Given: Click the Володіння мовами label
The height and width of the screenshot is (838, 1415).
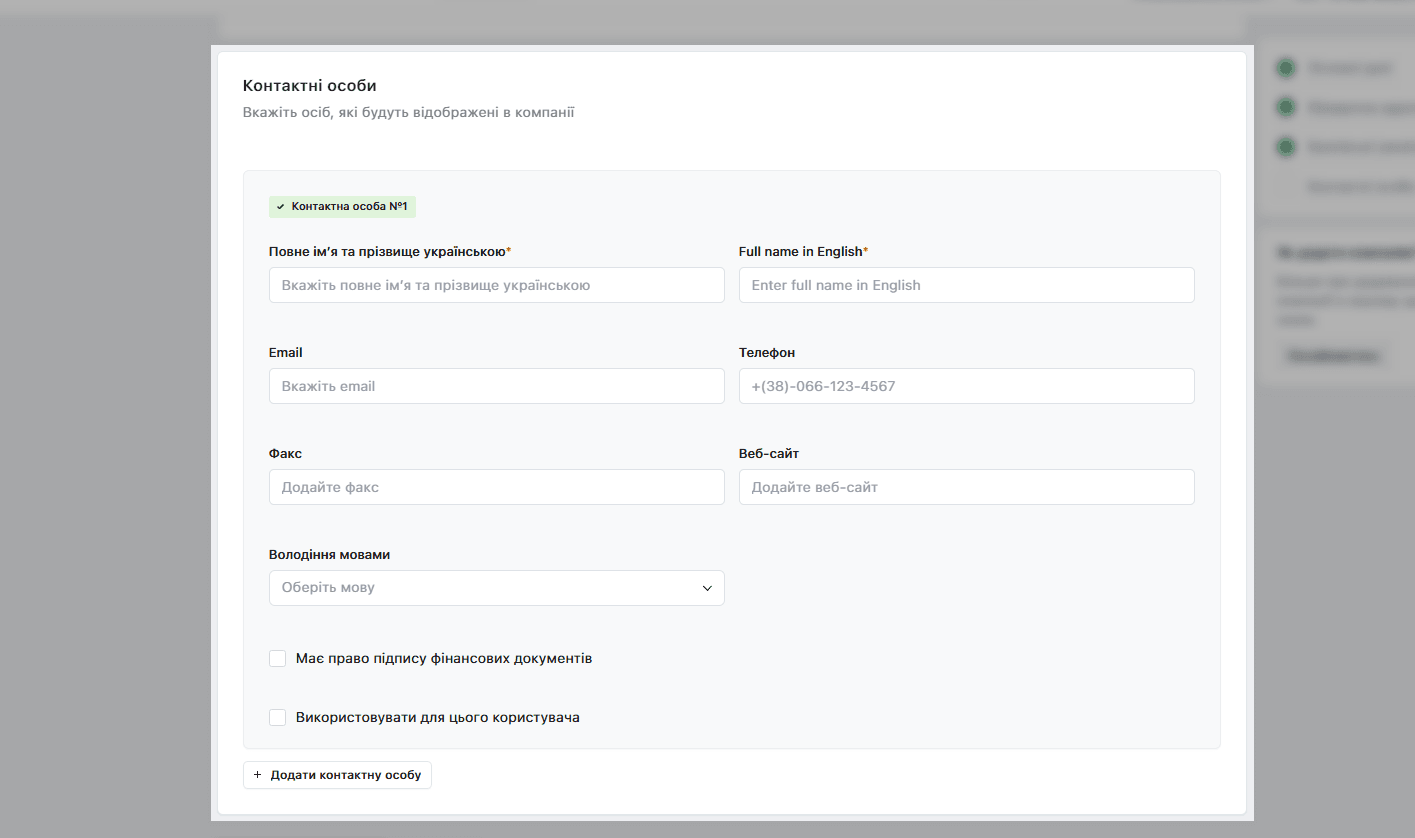Looking at the screenshot, I should pyautogui.click(x=329, y=554).
